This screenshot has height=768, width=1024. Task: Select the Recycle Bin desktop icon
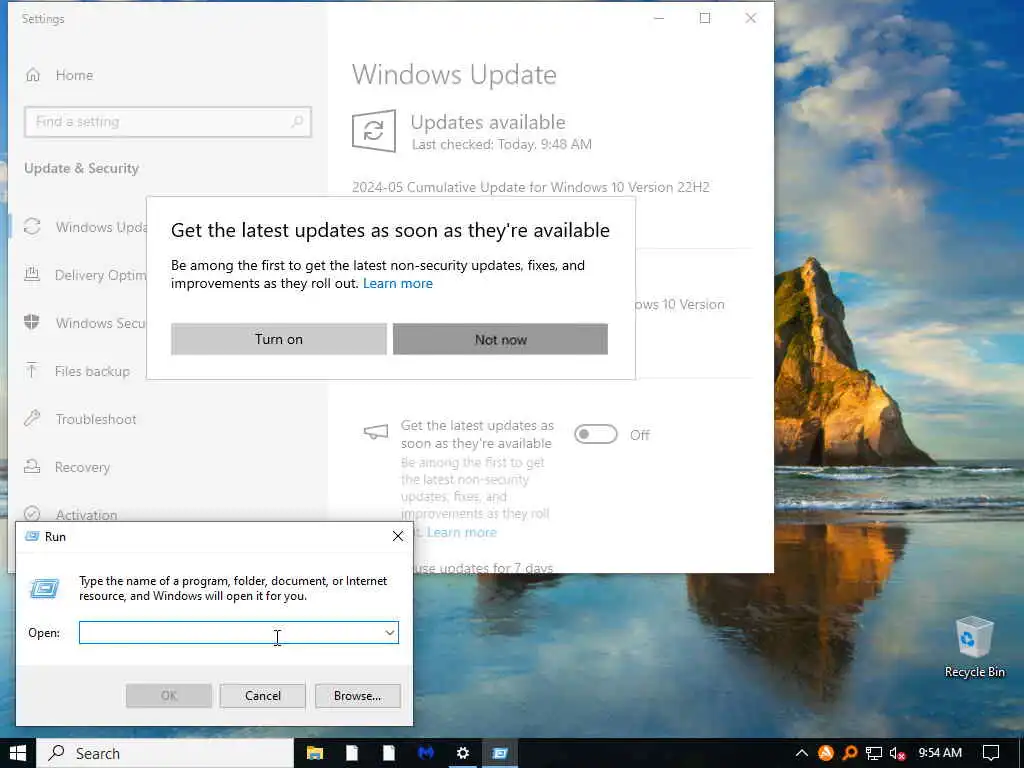pos(974,647)
